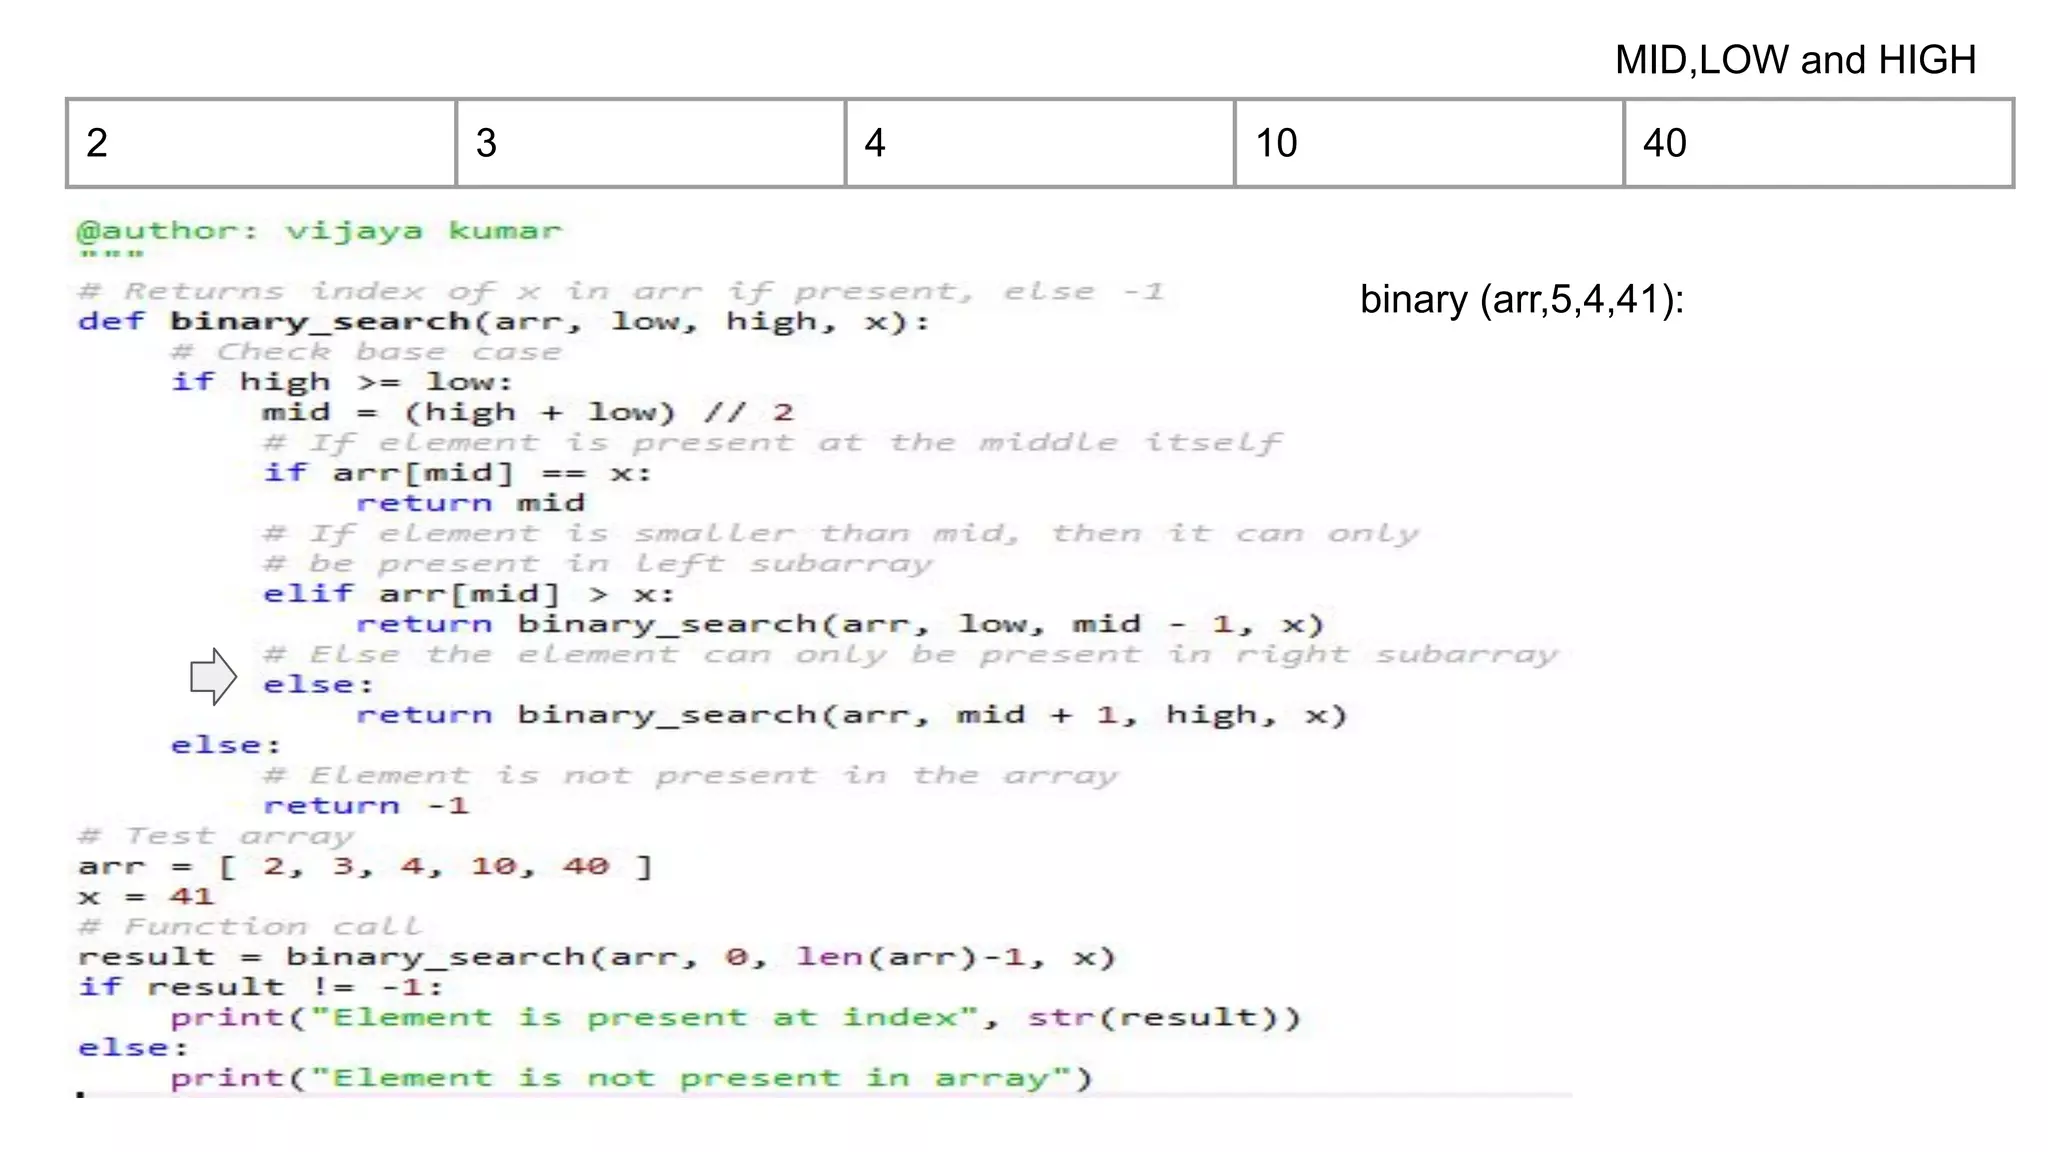Click the '# Check base case' comment

(366, 352)
